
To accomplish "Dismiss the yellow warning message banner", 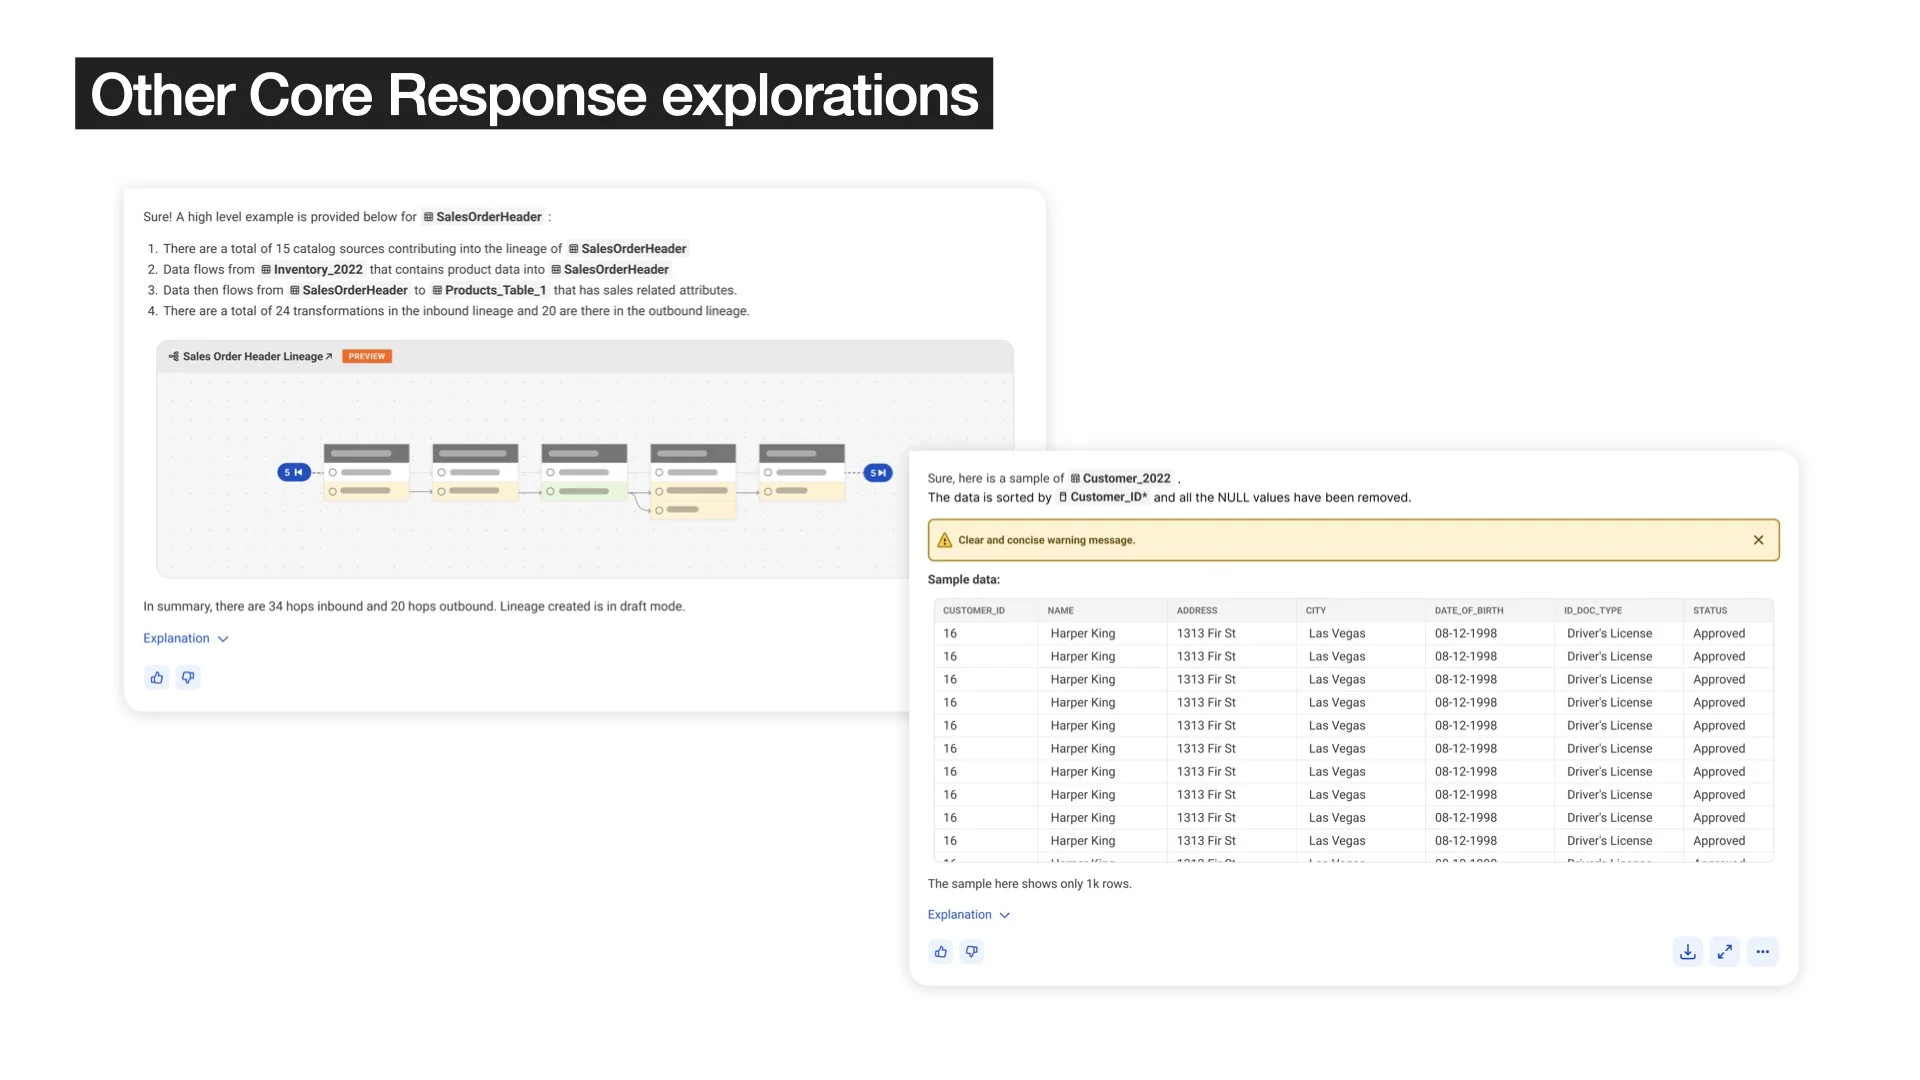I will click(1759, 540).
